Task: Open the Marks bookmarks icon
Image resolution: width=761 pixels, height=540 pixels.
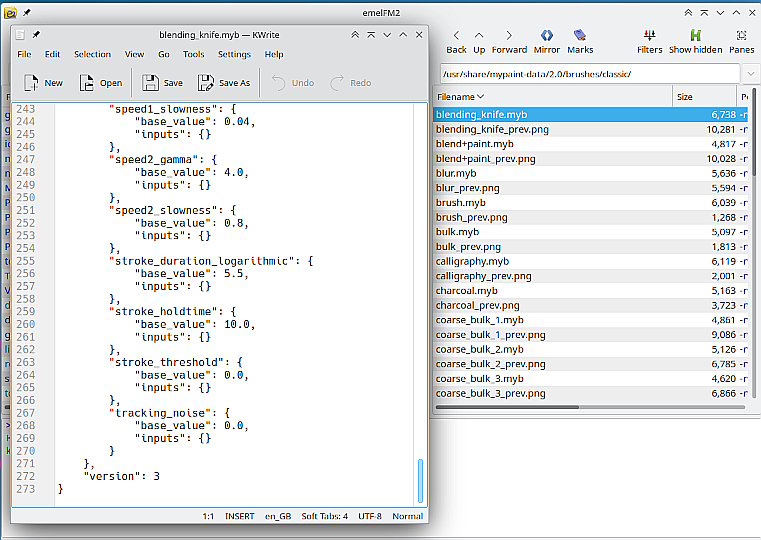Action: point(580,36)
